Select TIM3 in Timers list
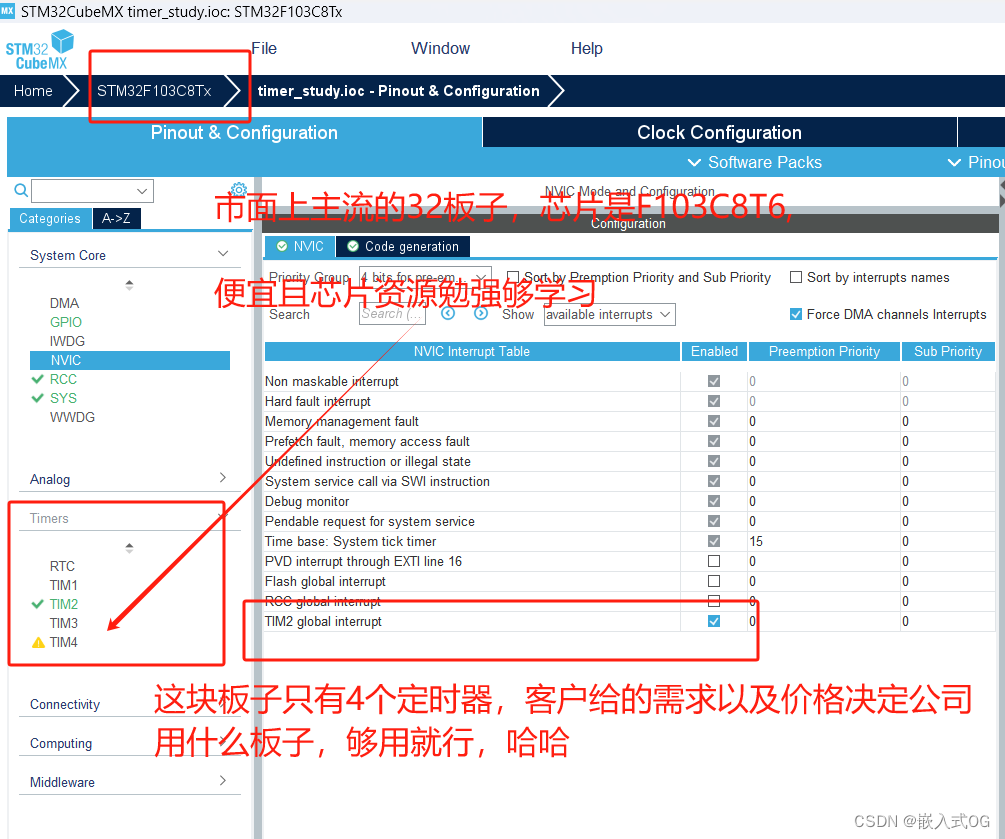 63,623
